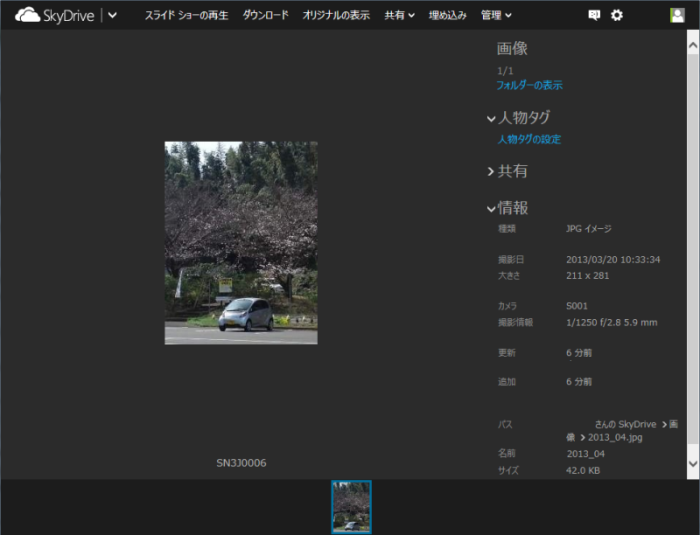The image size is (700, 535).
Task: Select the photo thumbnail in bottom filmstrip
Action: (351, 506)
